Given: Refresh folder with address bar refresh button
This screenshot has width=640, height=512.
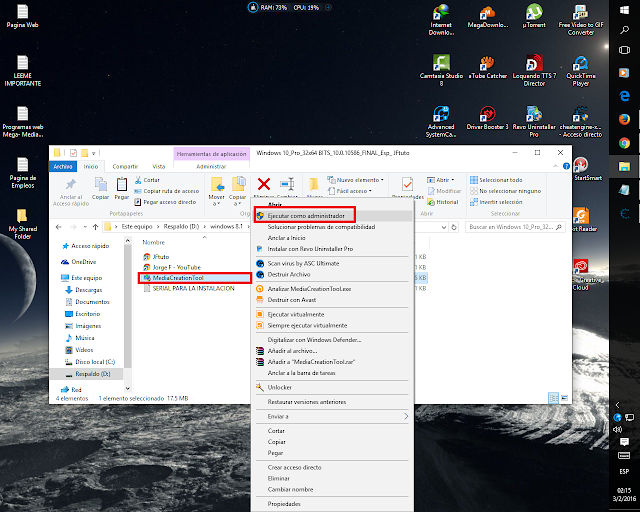Looking at the screenshot, I should [454, 227].
